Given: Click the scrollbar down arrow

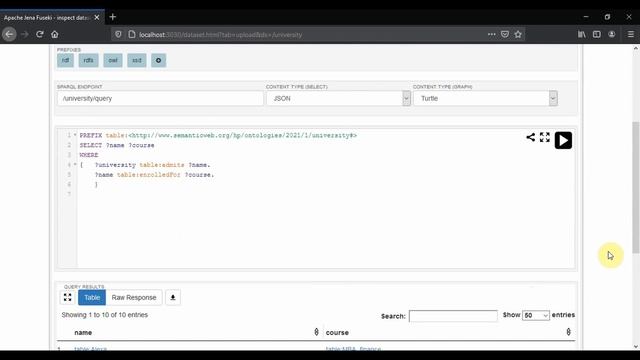Looking at the screenshot, I should coord(636,347).
